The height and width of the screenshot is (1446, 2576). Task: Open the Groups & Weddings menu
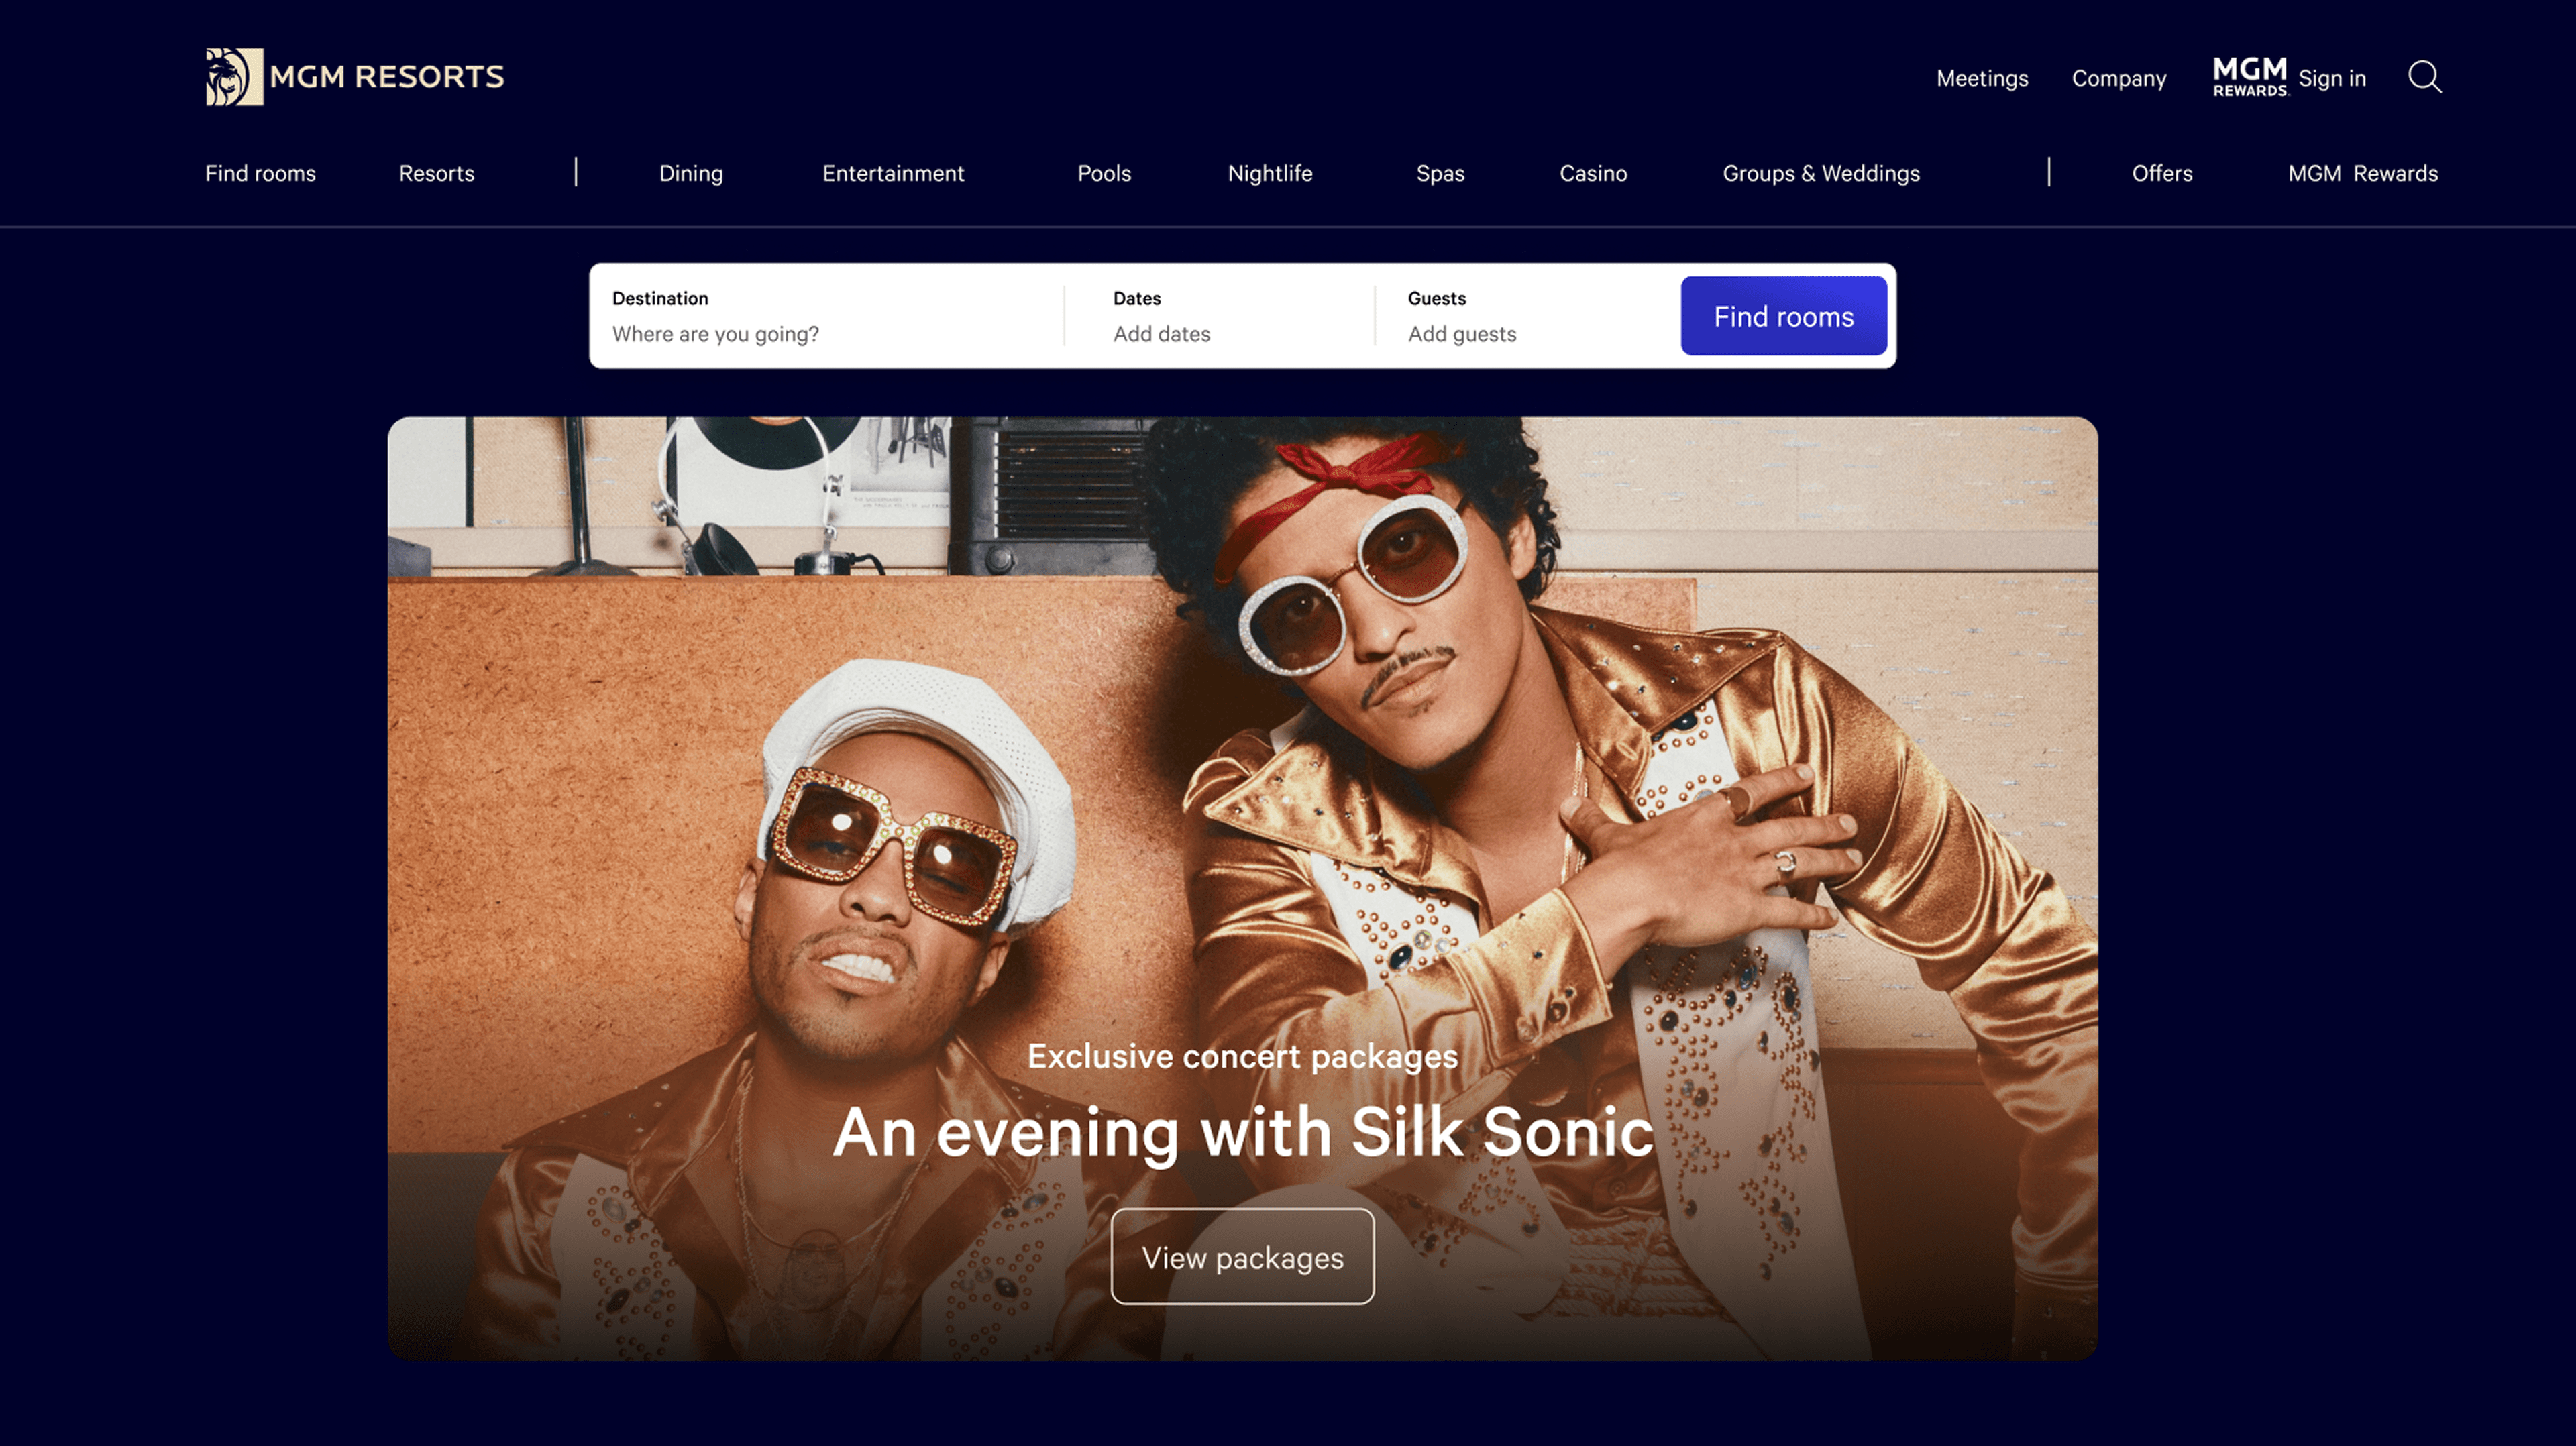pyautogui.click(x=1821, y=173)
